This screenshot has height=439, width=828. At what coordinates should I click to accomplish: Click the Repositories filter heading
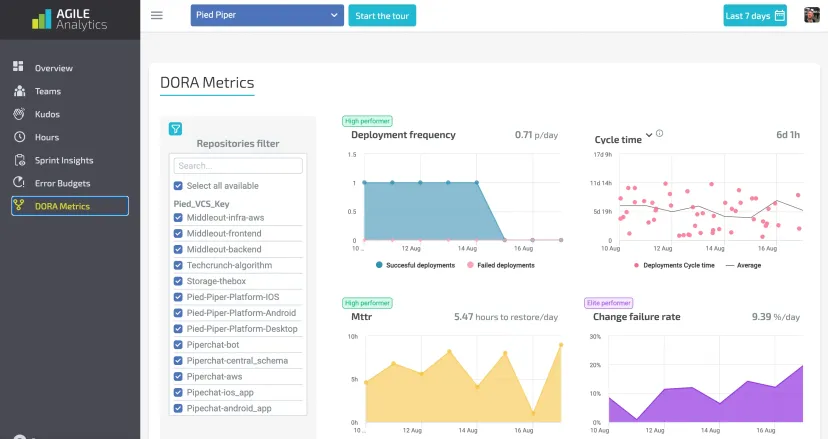coord(238,144)
